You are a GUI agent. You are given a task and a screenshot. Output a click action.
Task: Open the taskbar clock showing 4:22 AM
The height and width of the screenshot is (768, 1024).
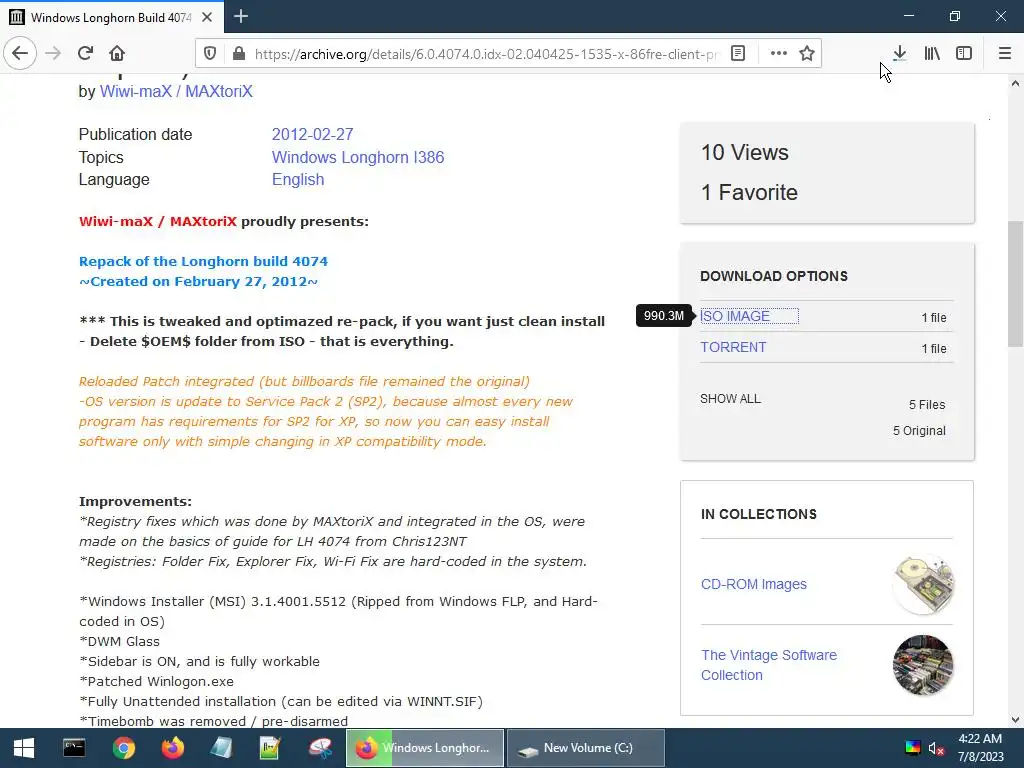pyautogui.click(x=980, y=748)
